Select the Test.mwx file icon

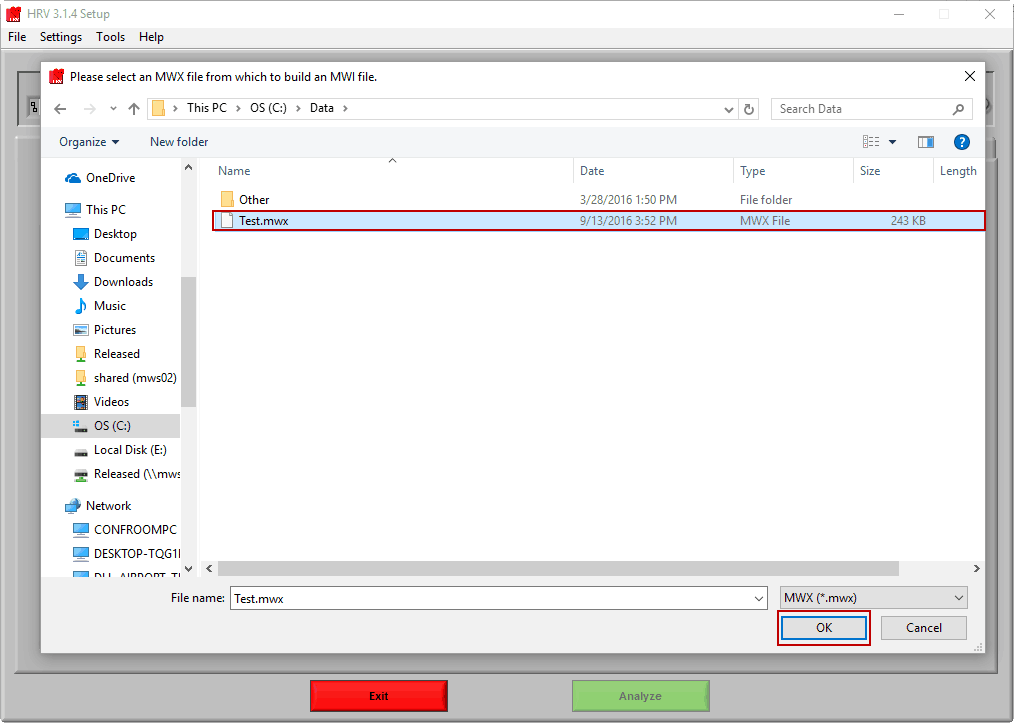click(227, 221)
